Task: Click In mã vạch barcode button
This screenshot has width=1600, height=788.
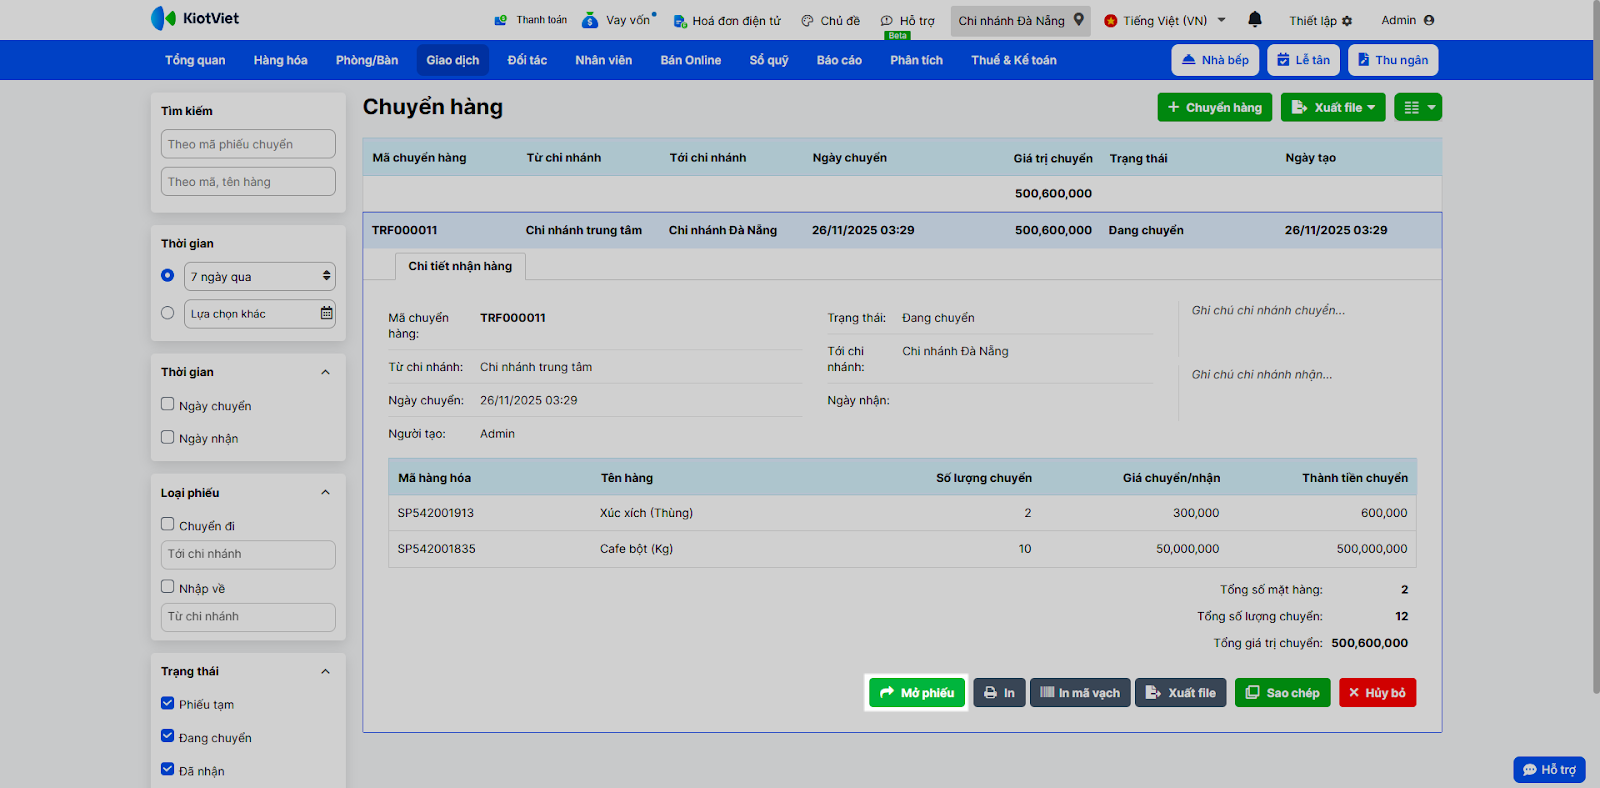Action: (1080, 693)
